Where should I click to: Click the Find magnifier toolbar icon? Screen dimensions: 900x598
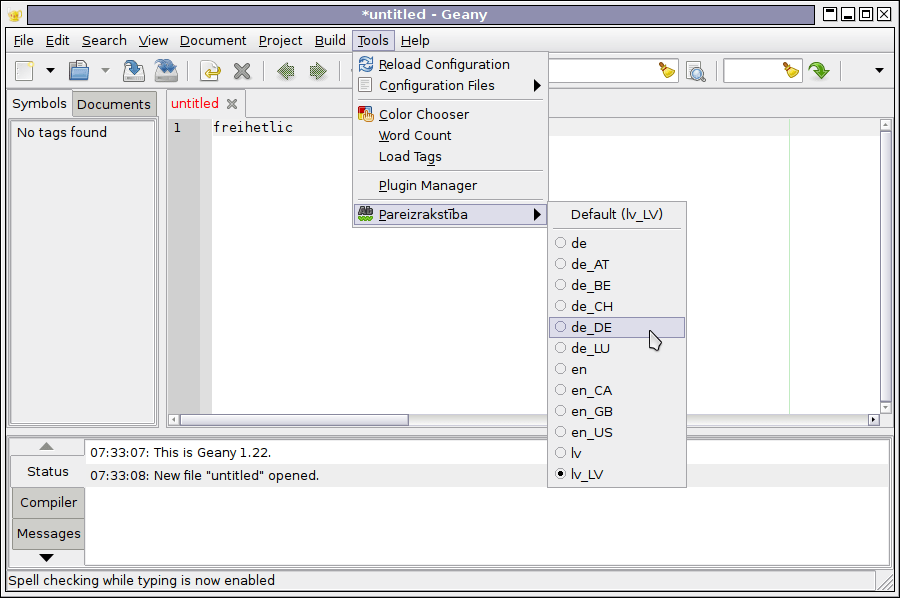pos(696,71)
